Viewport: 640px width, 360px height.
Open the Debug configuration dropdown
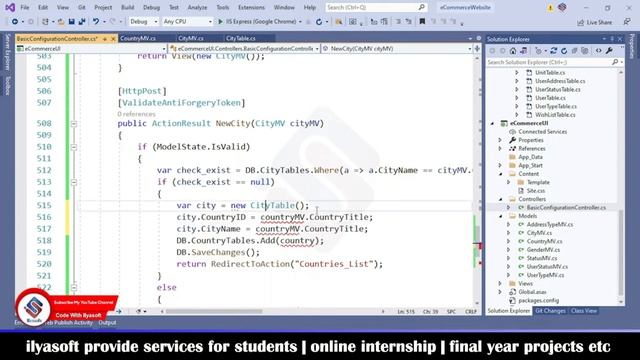click(x=143, y=22)
